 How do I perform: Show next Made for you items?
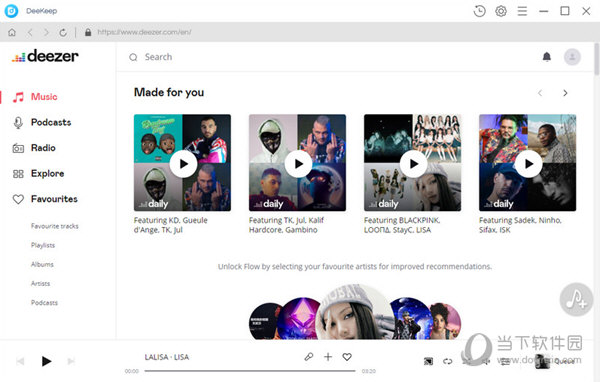(x=565, y=93)
